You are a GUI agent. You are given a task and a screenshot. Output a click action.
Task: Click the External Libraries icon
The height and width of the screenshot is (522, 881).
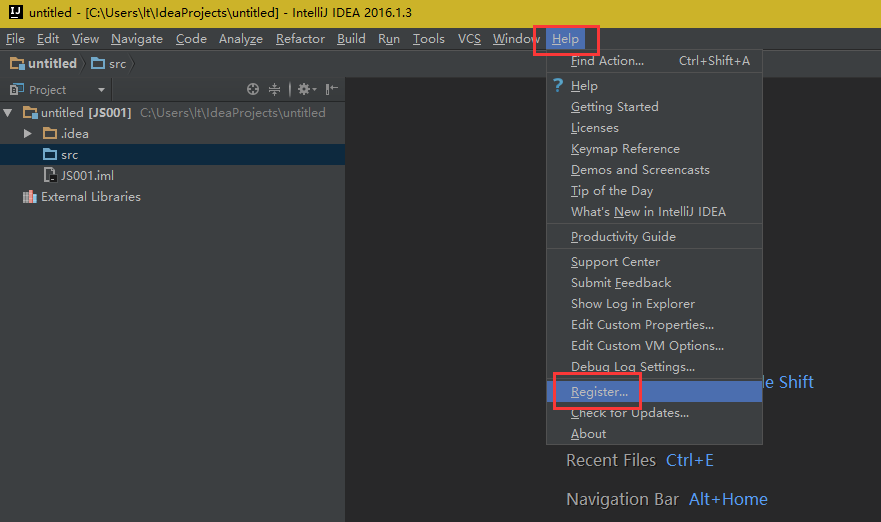(x=29, y=197)
